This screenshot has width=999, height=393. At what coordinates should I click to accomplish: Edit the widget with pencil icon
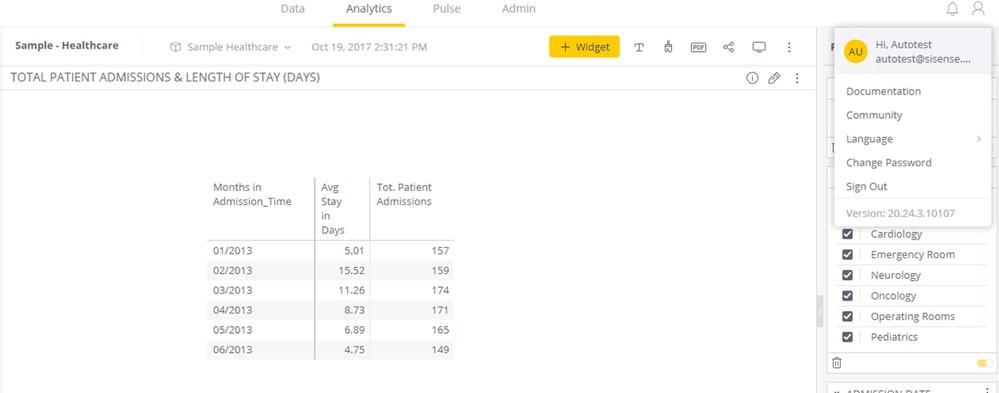coord(774,78)
